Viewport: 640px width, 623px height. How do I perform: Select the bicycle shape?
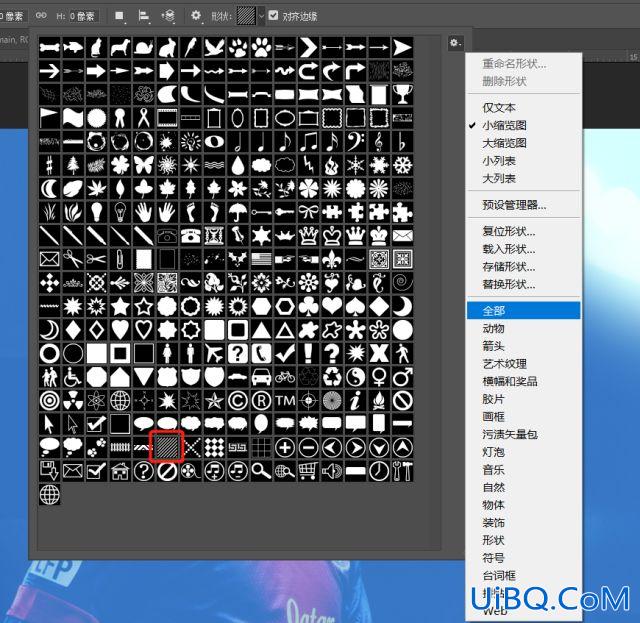click(x=285, y=377)
